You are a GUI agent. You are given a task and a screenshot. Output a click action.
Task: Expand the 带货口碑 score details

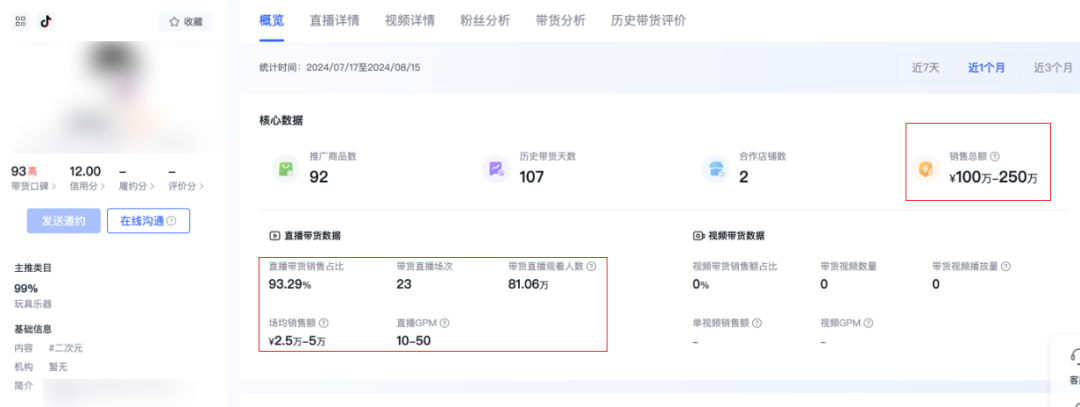point(32,186)
